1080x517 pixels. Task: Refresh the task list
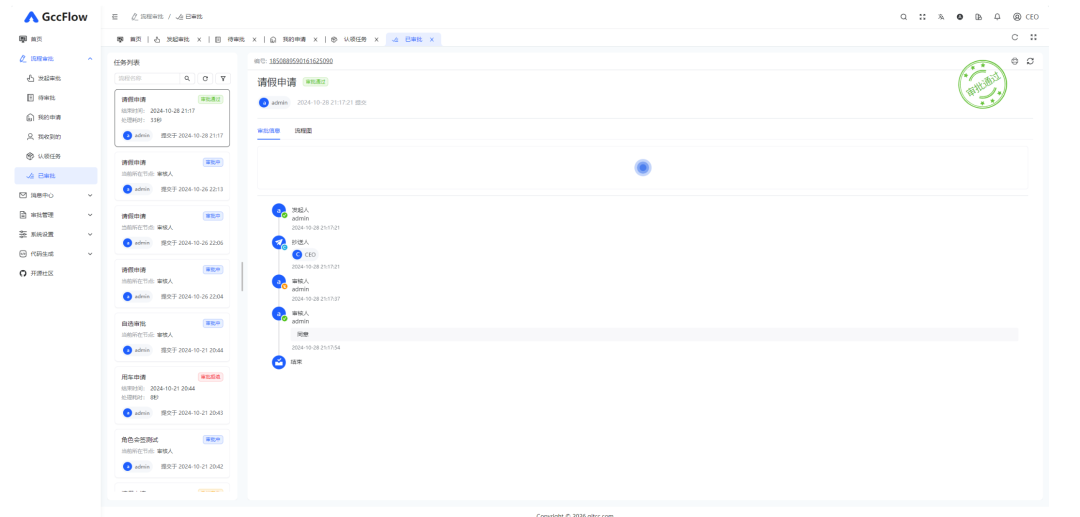click(x=205, y=78)
